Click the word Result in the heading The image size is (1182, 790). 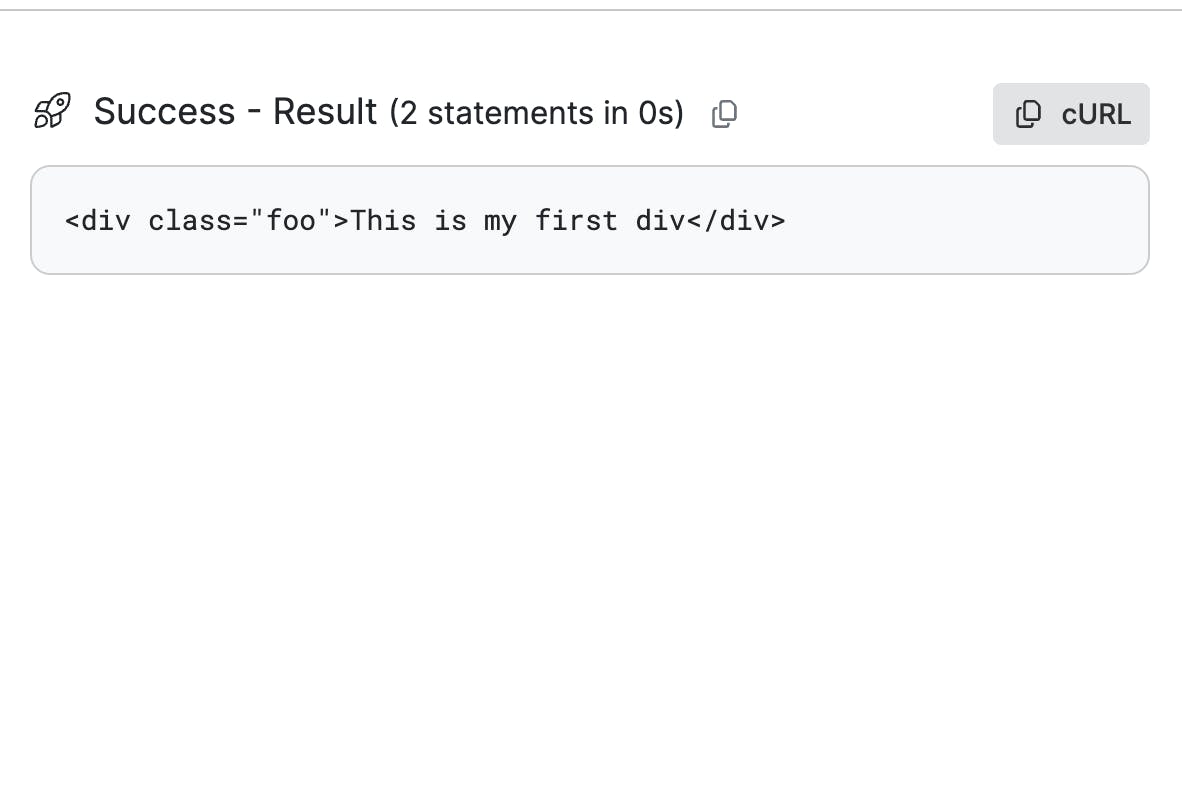pos(325,112)
